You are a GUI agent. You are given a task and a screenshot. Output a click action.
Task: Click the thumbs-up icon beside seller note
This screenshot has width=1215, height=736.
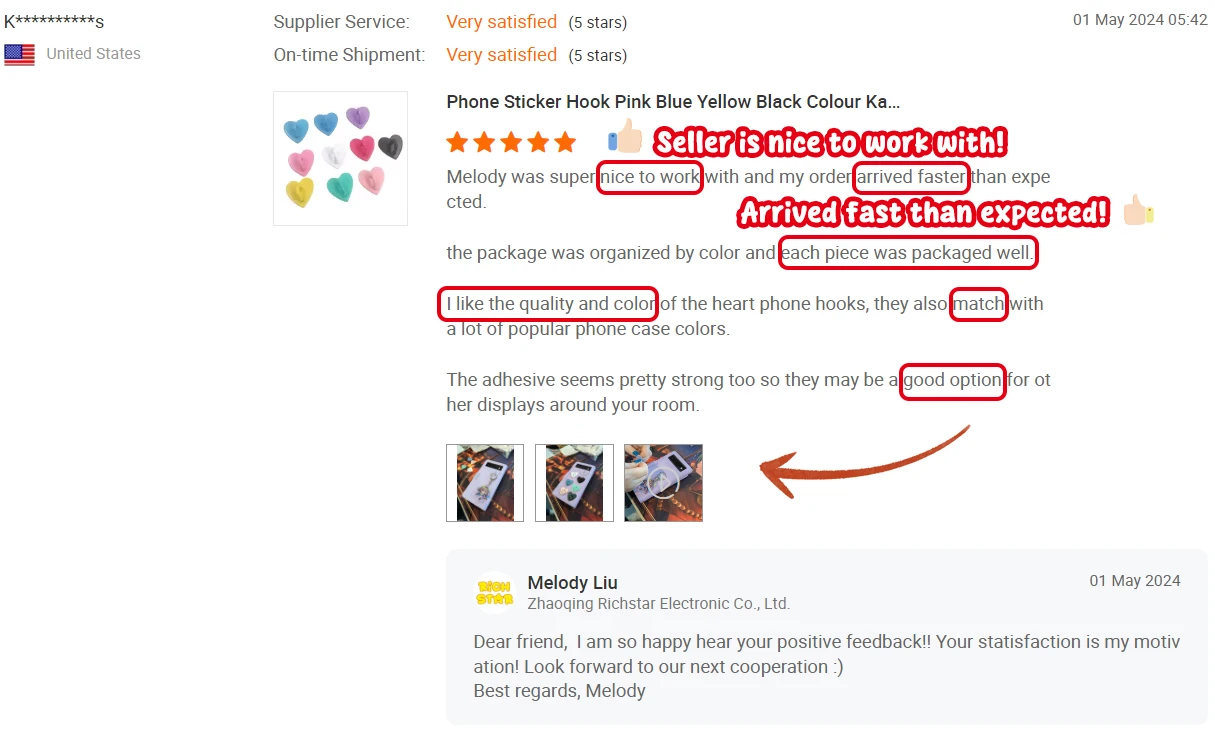pos(625,138)
